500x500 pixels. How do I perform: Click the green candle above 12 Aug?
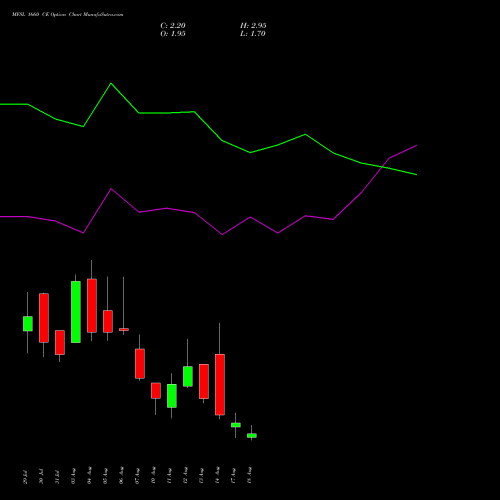pyautogui.click(x=188, y=376)
